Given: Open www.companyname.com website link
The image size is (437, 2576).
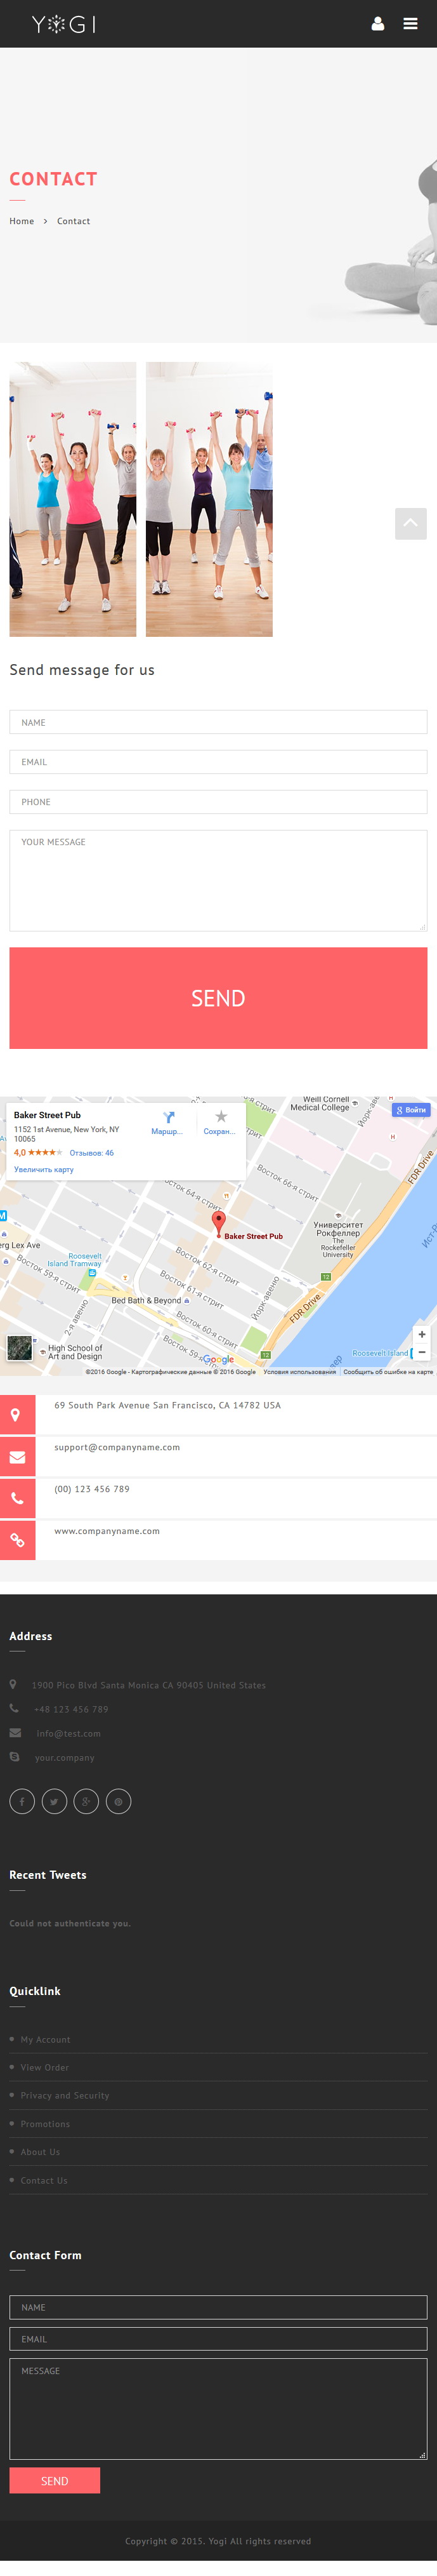Looking at the screenshot, I should (107, 1531).
